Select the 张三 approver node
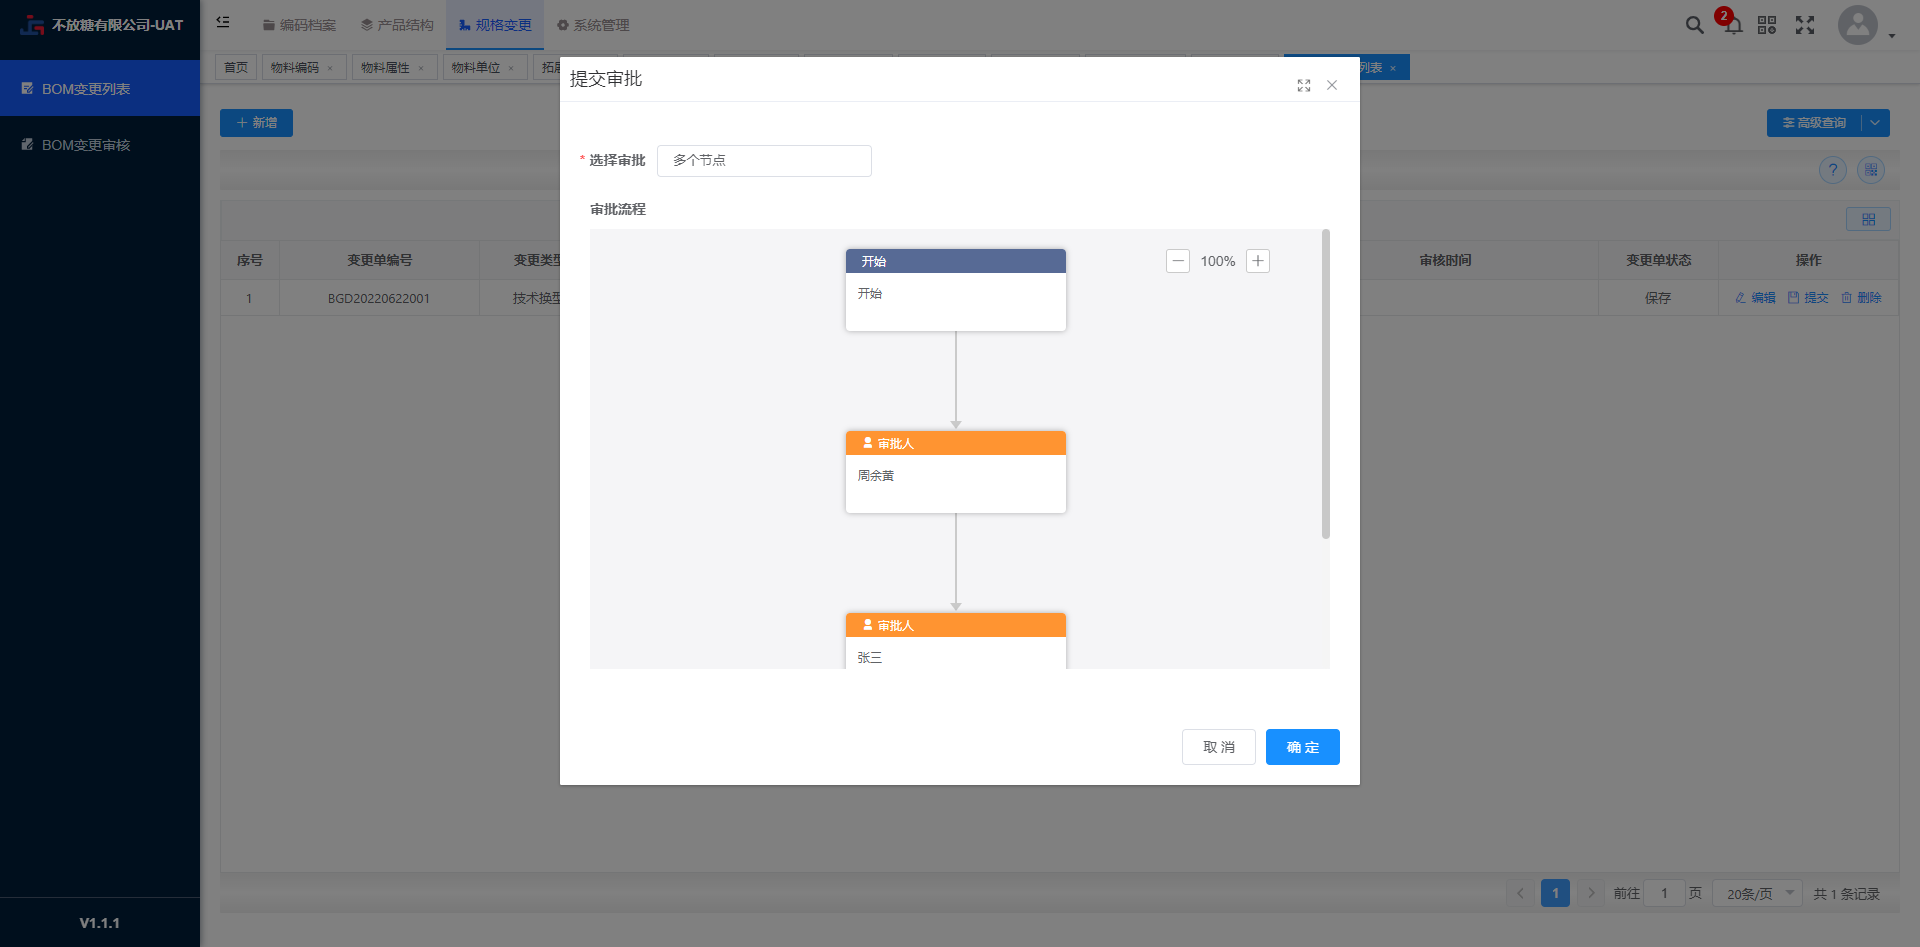The height and width of the screenshot is (947, 1920). coord(956,641)
